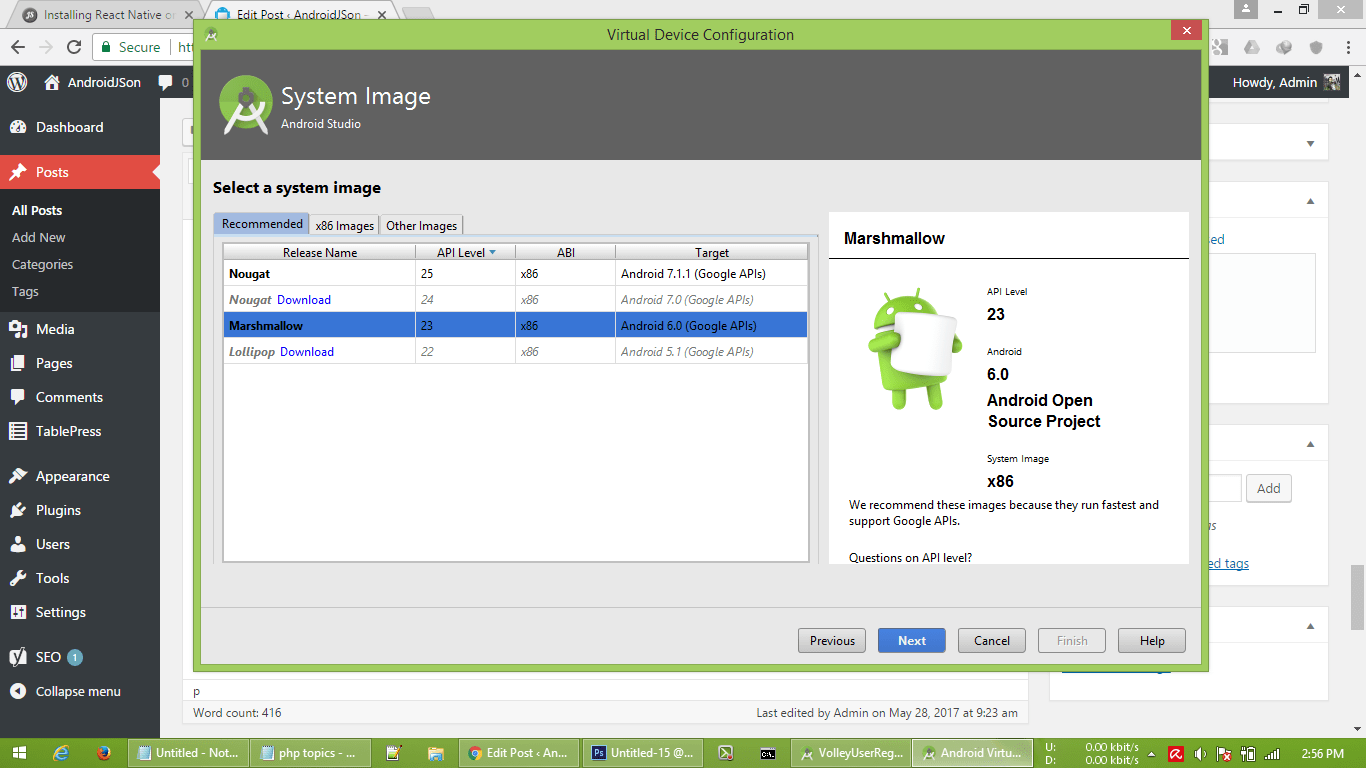This screenshot has height=768, width=1366.
Task: Open Appearance in the WordPress sidebar
Action: (x=72, y=476)
